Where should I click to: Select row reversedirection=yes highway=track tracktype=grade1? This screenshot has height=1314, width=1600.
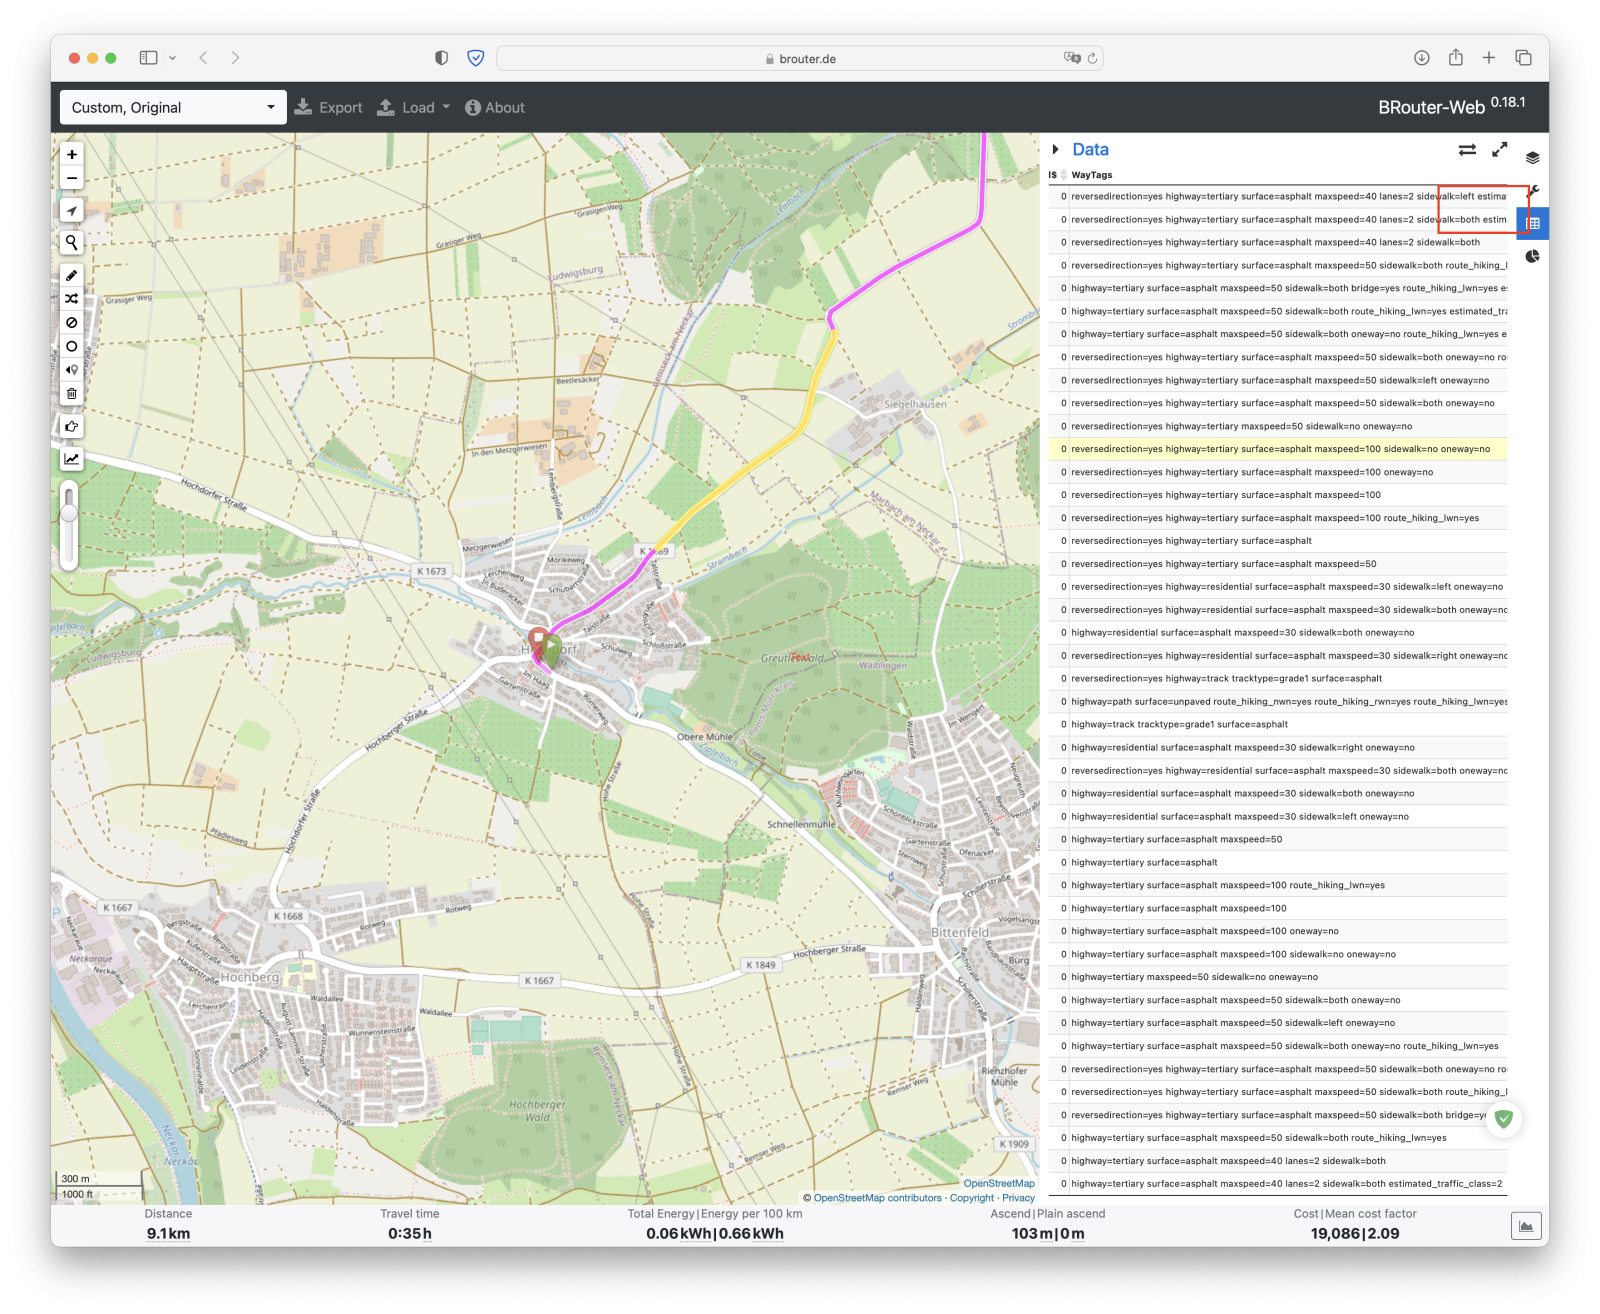point(1277,679)
